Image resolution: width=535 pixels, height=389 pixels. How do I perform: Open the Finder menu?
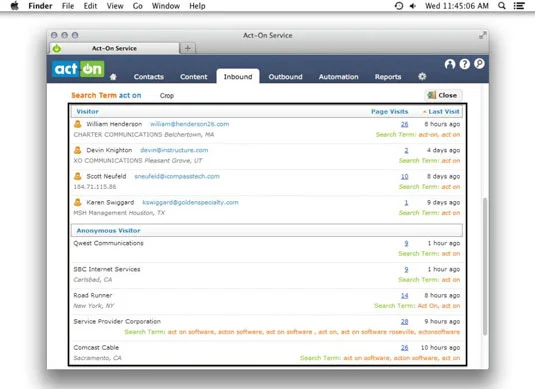[40, 6]
